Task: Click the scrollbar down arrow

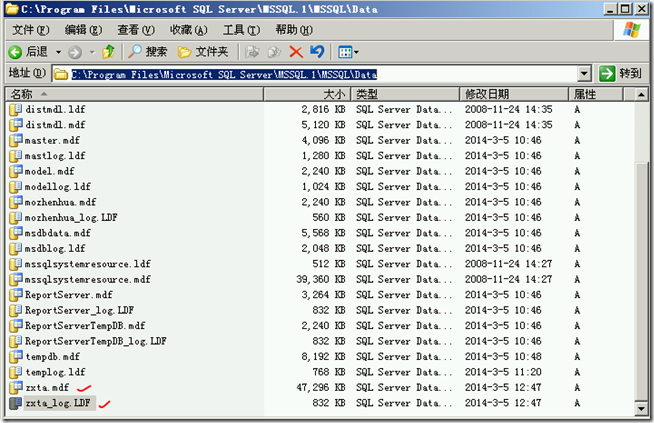Action: tap(641, 408)
